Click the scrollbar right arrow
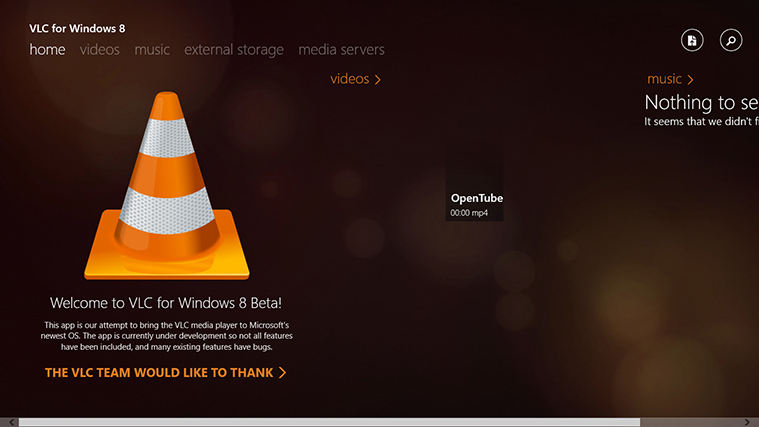The height and width of the screenshot is (427, 759). click(x=747, y=422)
